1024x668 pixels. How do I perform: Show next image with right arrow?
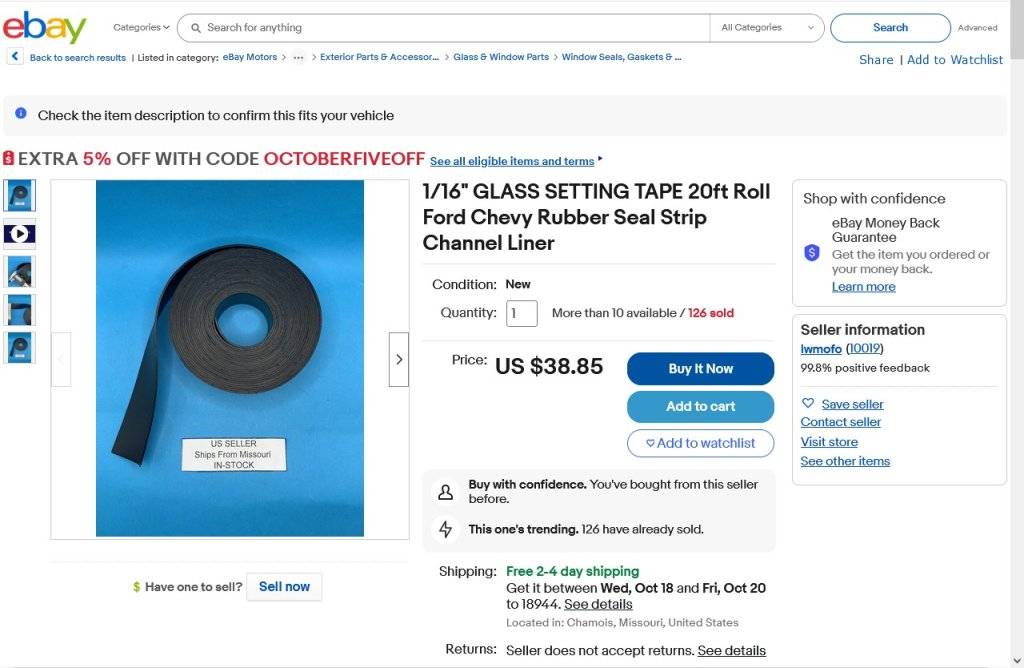[399, 359]
